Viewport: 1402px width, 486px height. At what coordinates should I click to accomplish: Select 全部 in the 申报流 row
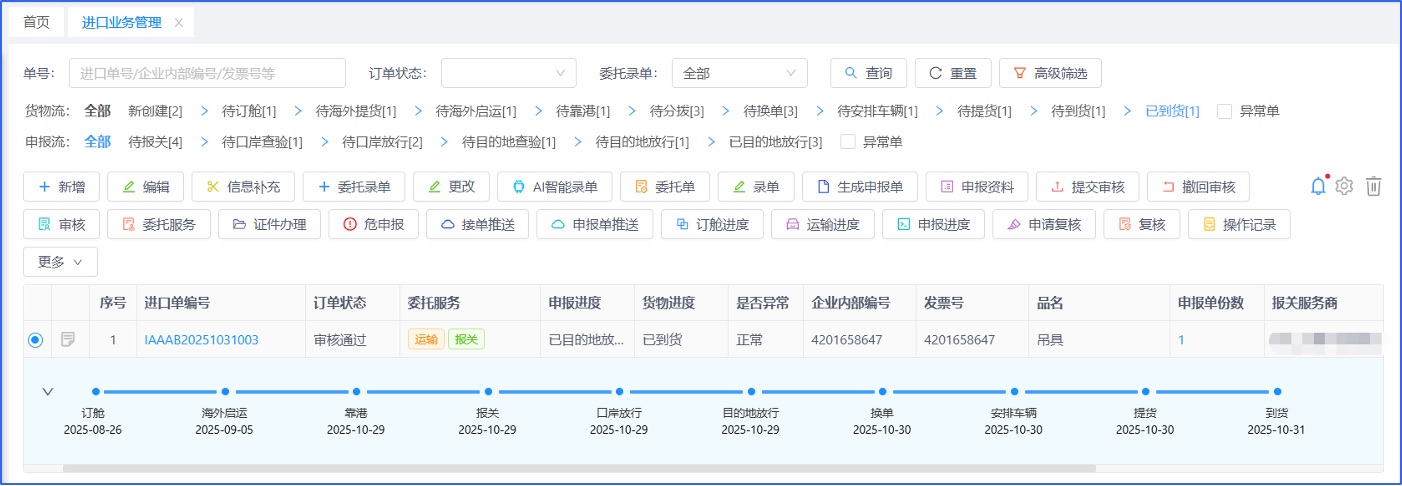[x=98, y=142]
